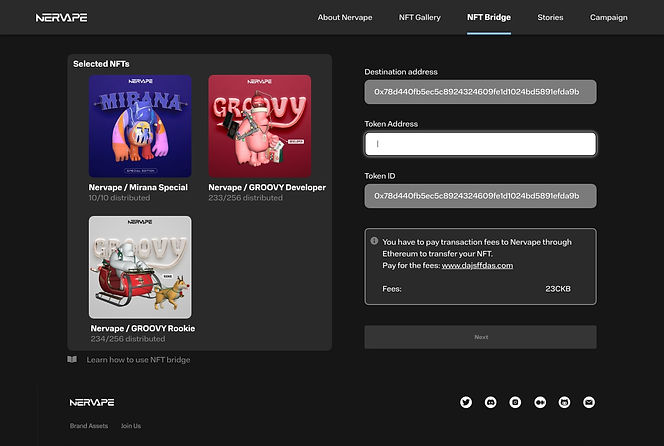
Task: Open the email envelope icon in footer
Action: pos(589,402)
